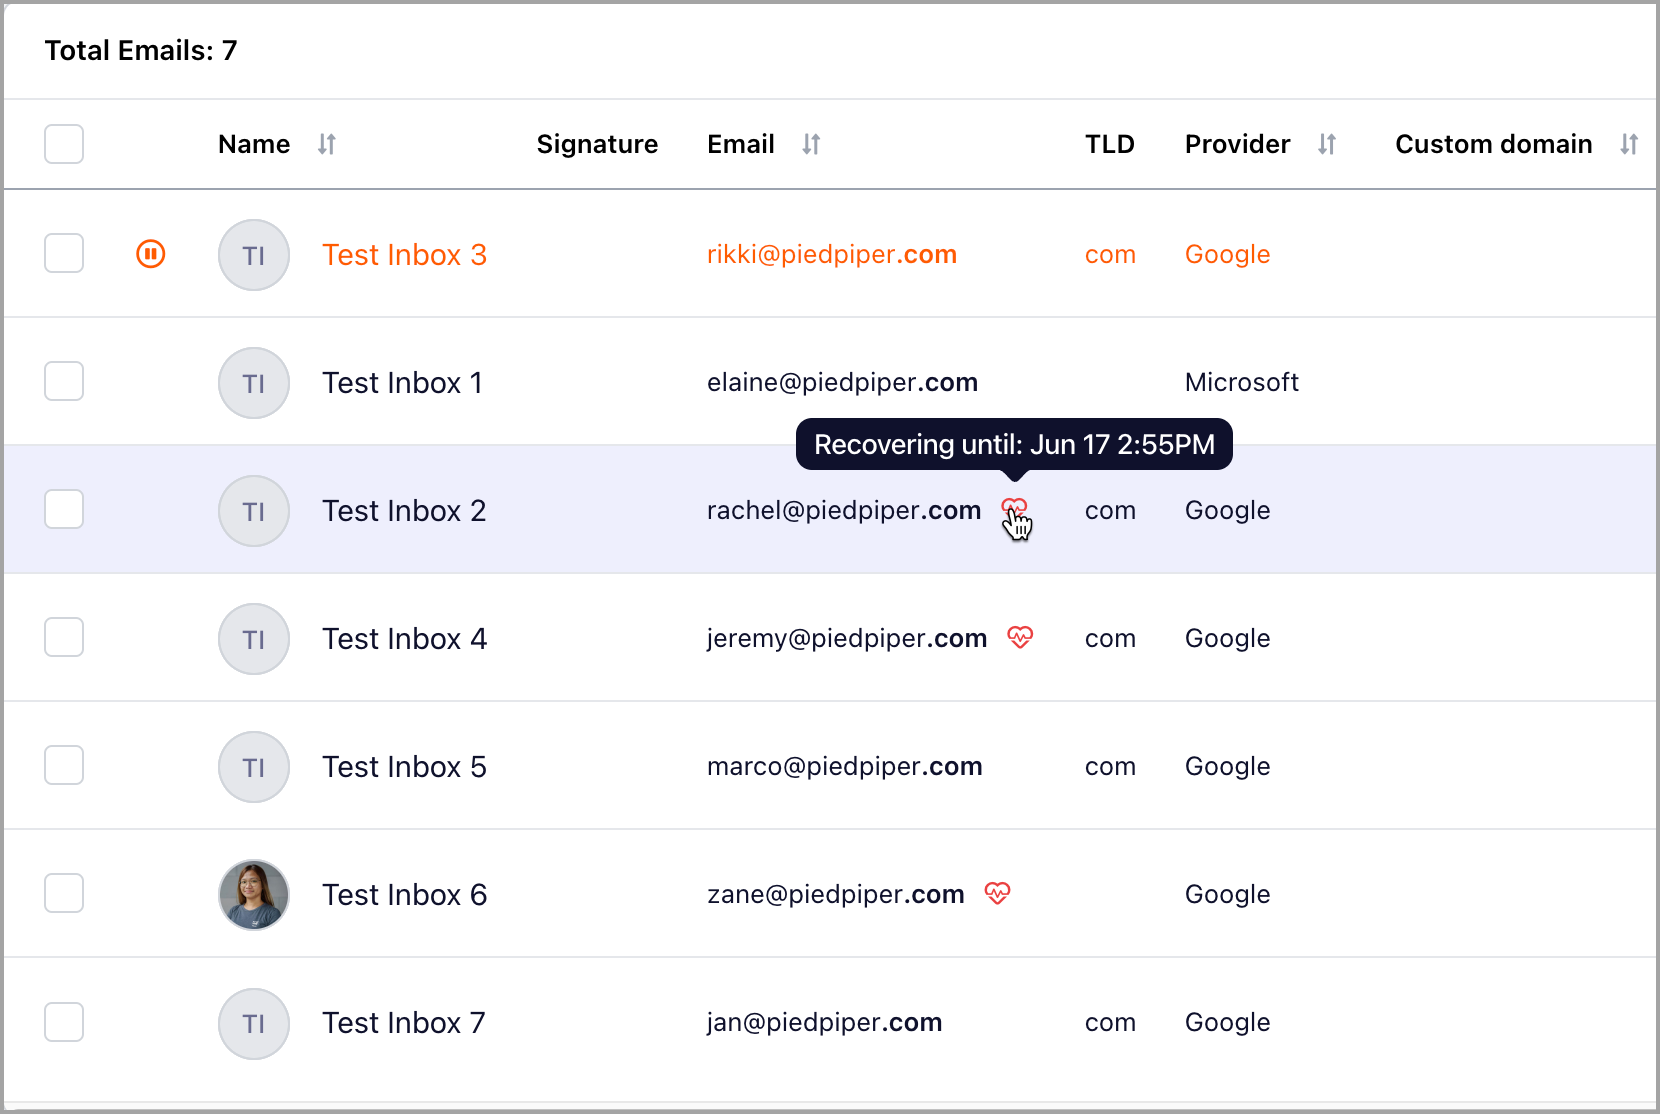Click the Total Emails: 7 label
The width and height of the screenshot is (1660, 1114).
point(141,50)
